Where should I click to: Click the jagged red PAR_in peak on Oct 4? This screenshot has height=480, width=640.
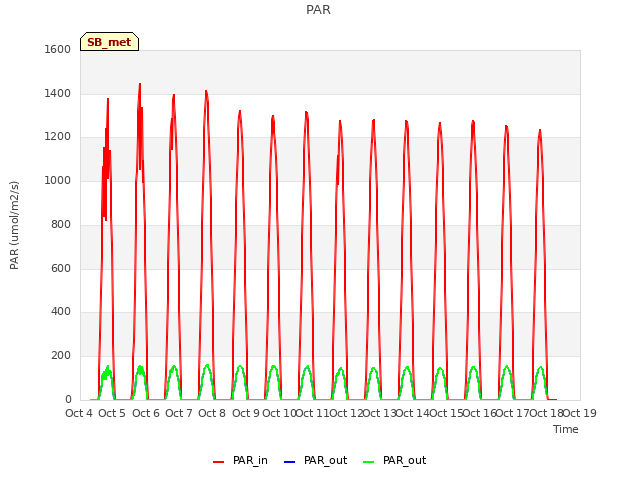[x=108, y=99]
